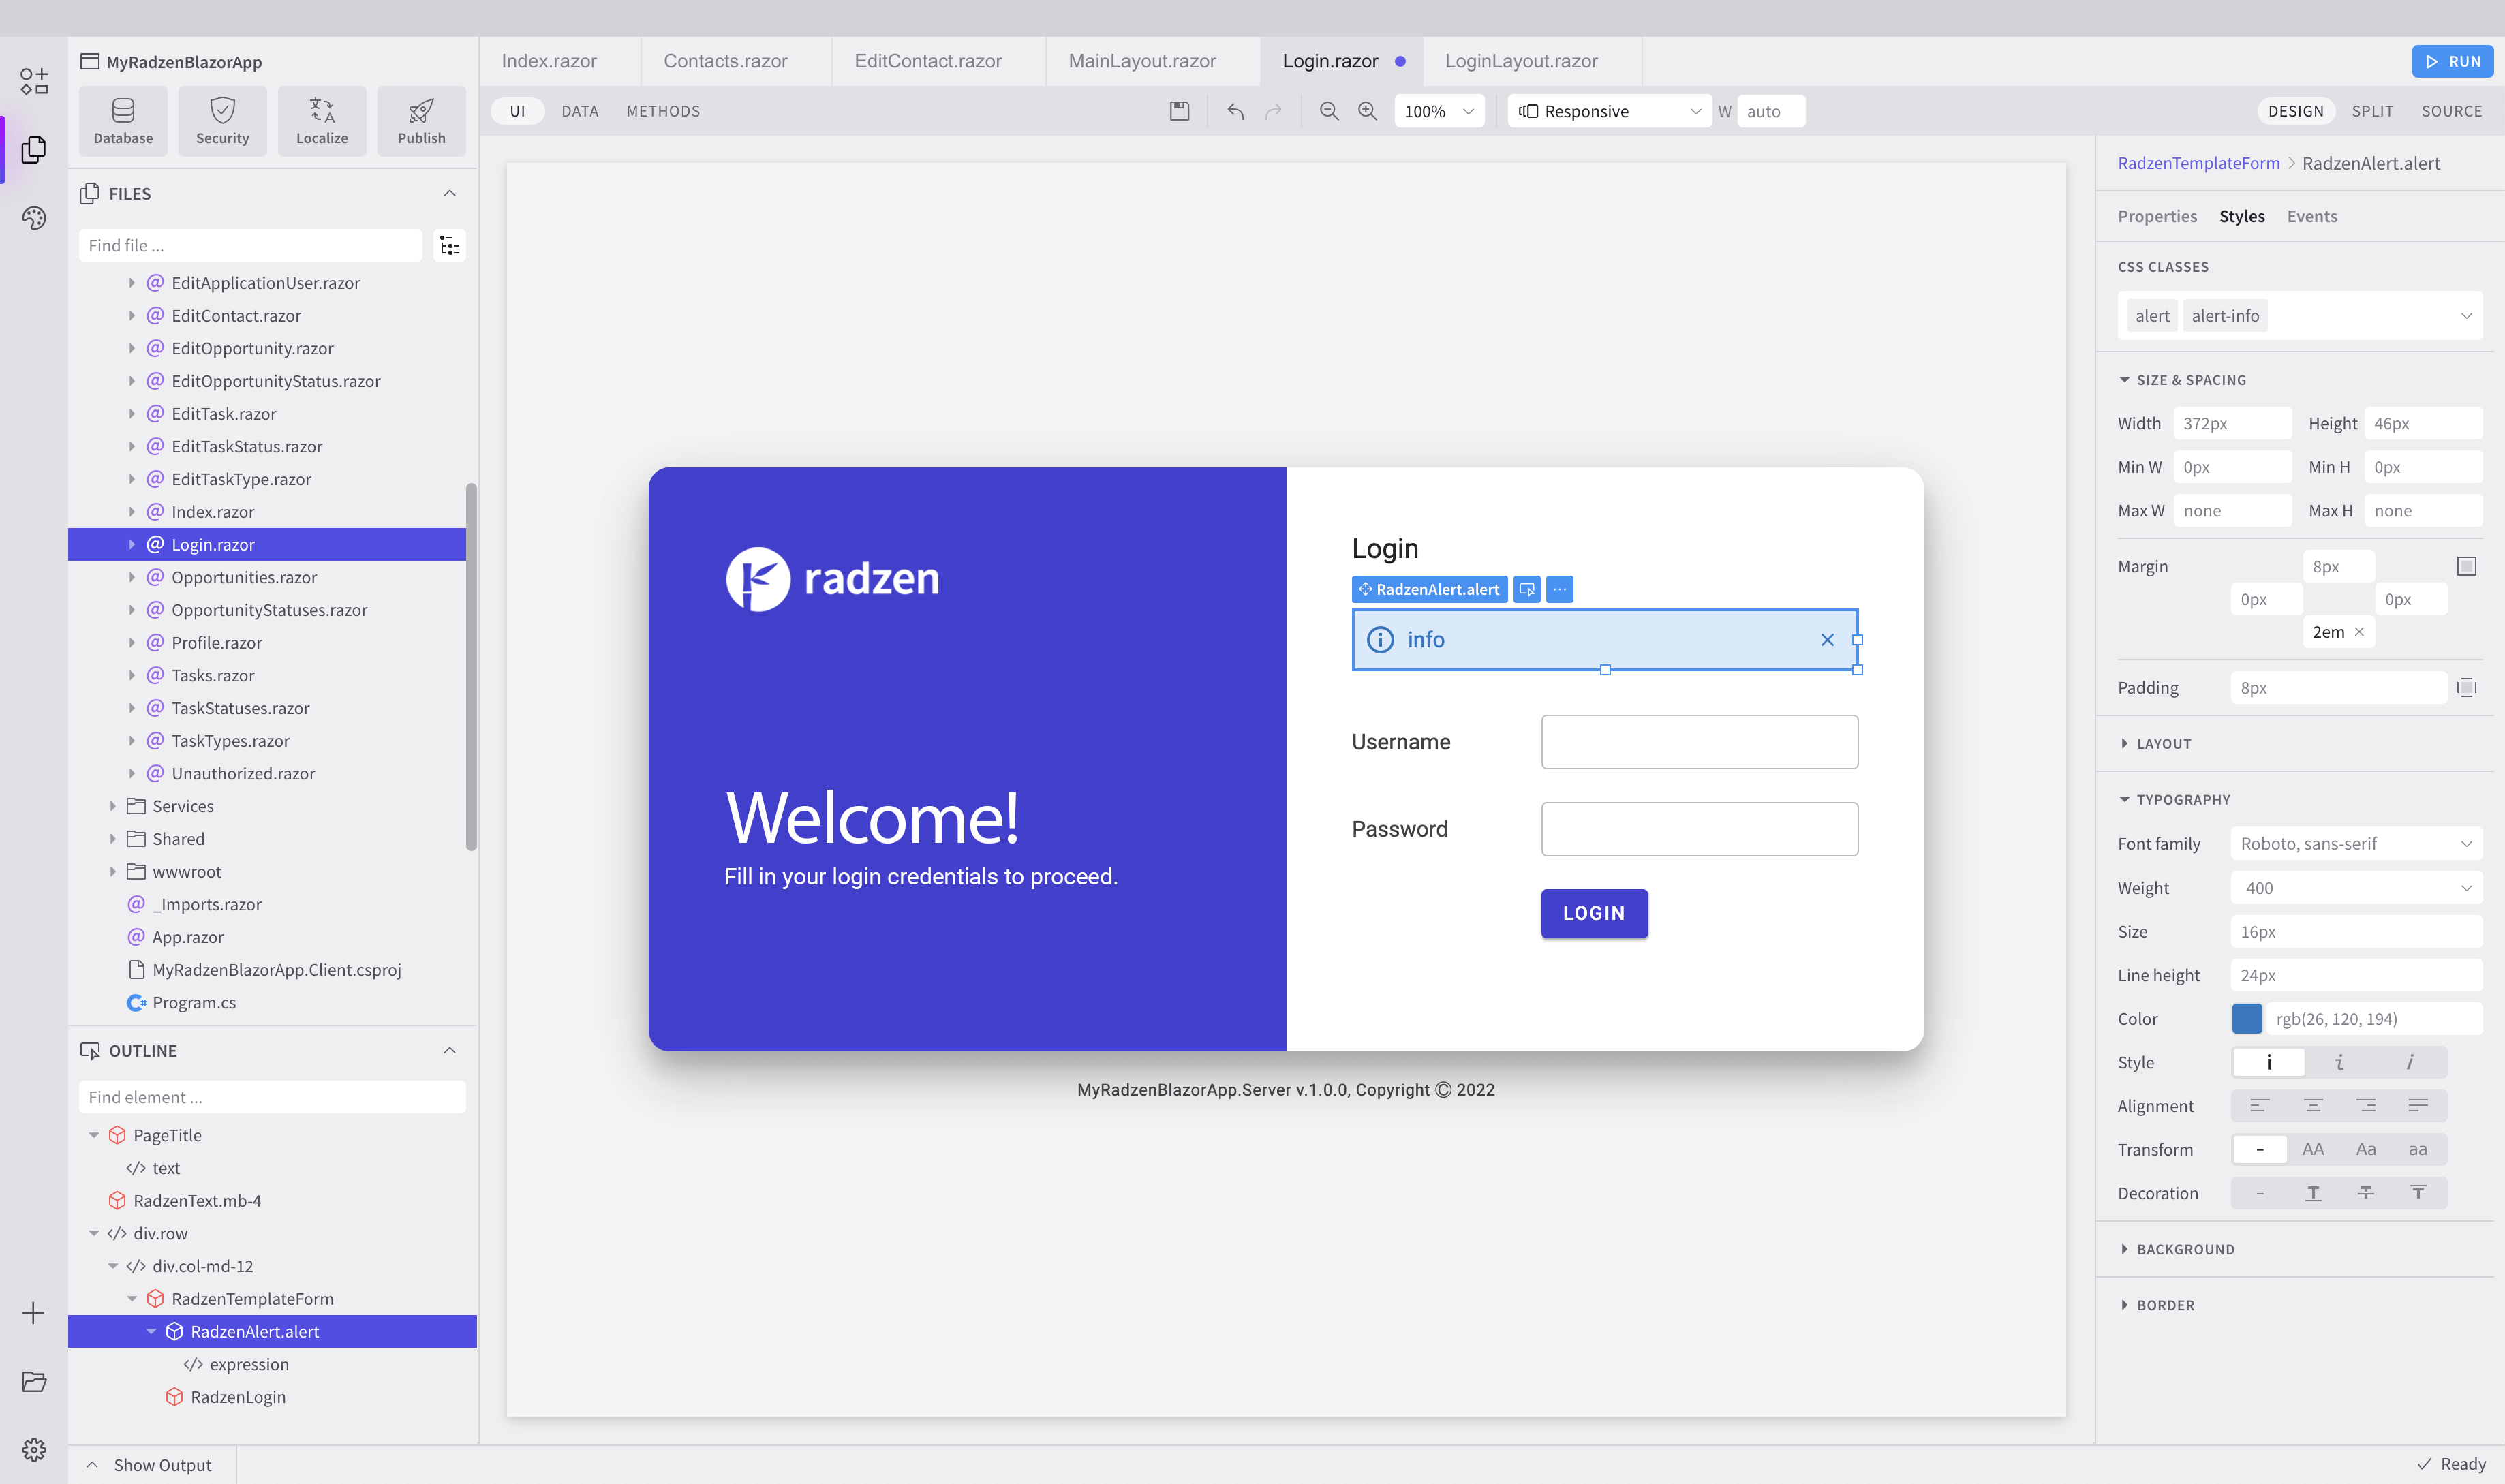Viewport: 2505px width, 1484px height.
Task: Select italic font style option
Action: [x=2339, y=1062]
